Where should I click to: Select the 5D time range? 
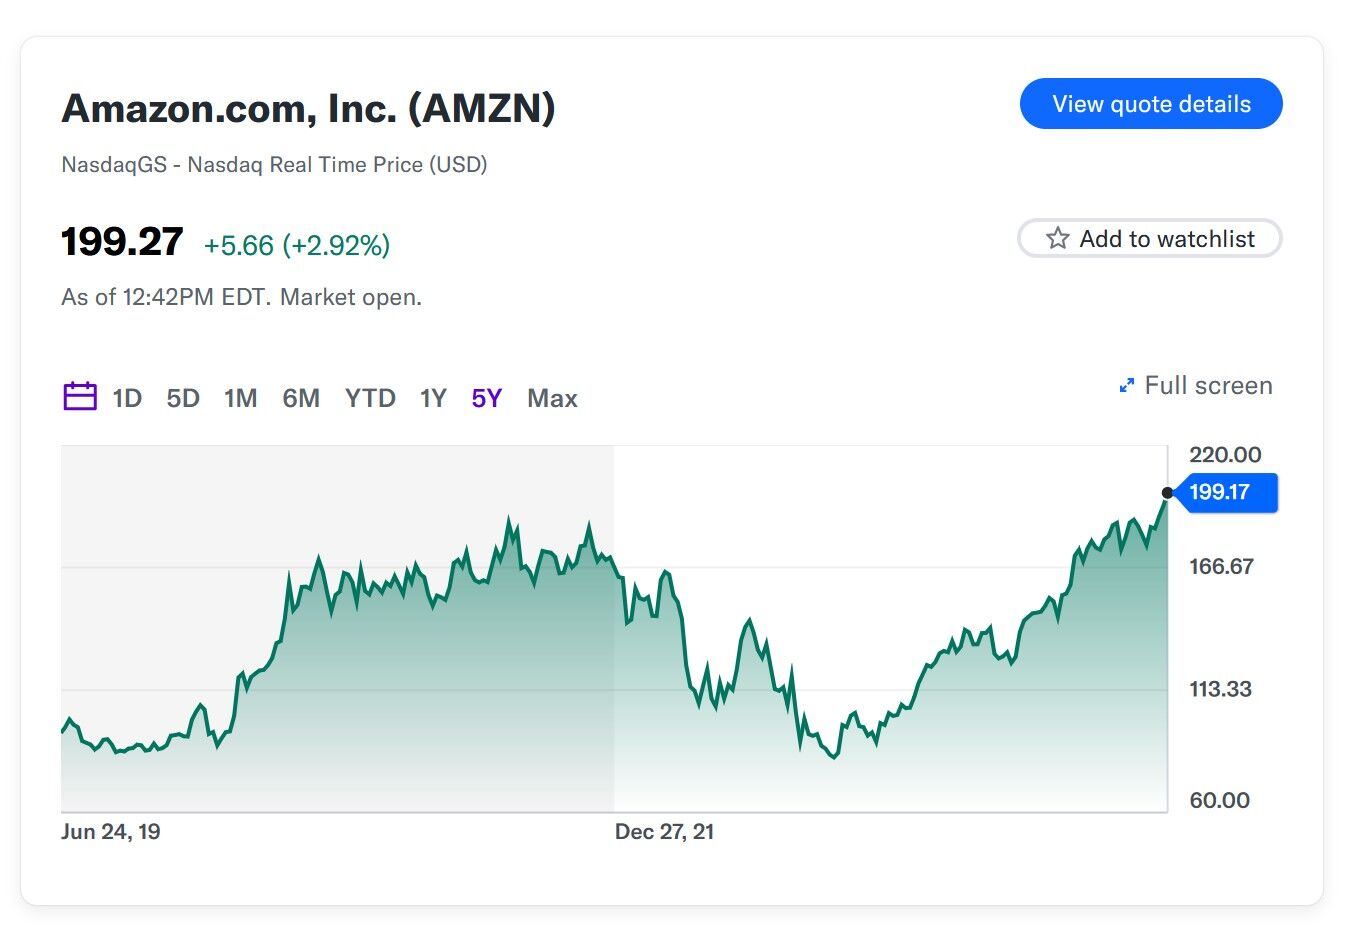[183, 398]
